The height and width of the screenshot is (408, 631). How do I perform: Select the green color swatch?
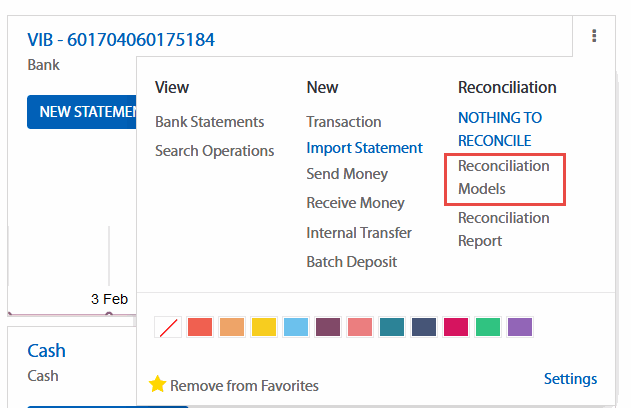488,327
